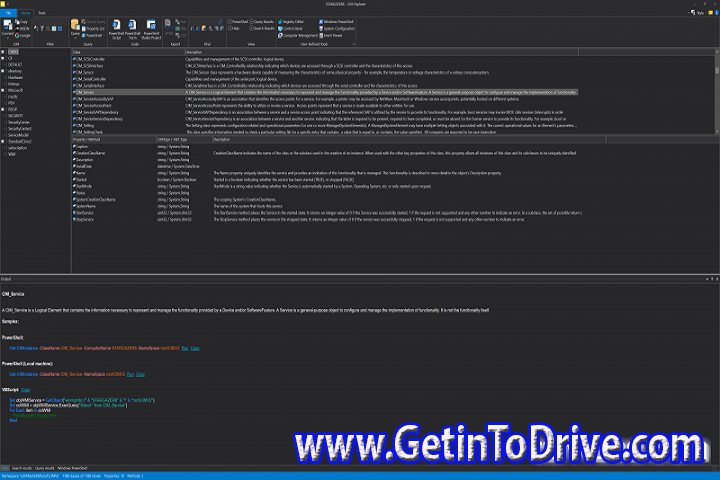Click the Google search ribbon button
The width and height of the screenshot is (720, 480).
[23, 35]
